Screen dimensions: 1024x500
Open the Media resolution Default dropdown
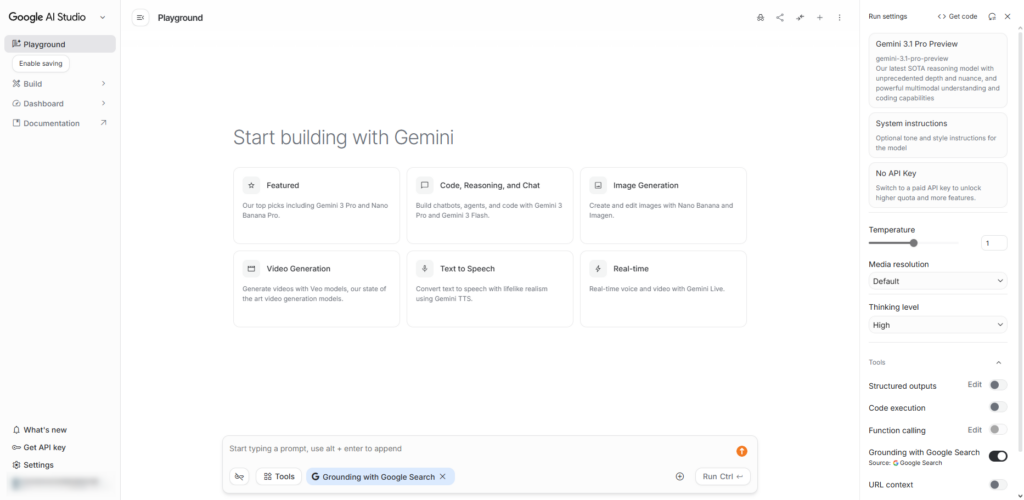(938, 281)
